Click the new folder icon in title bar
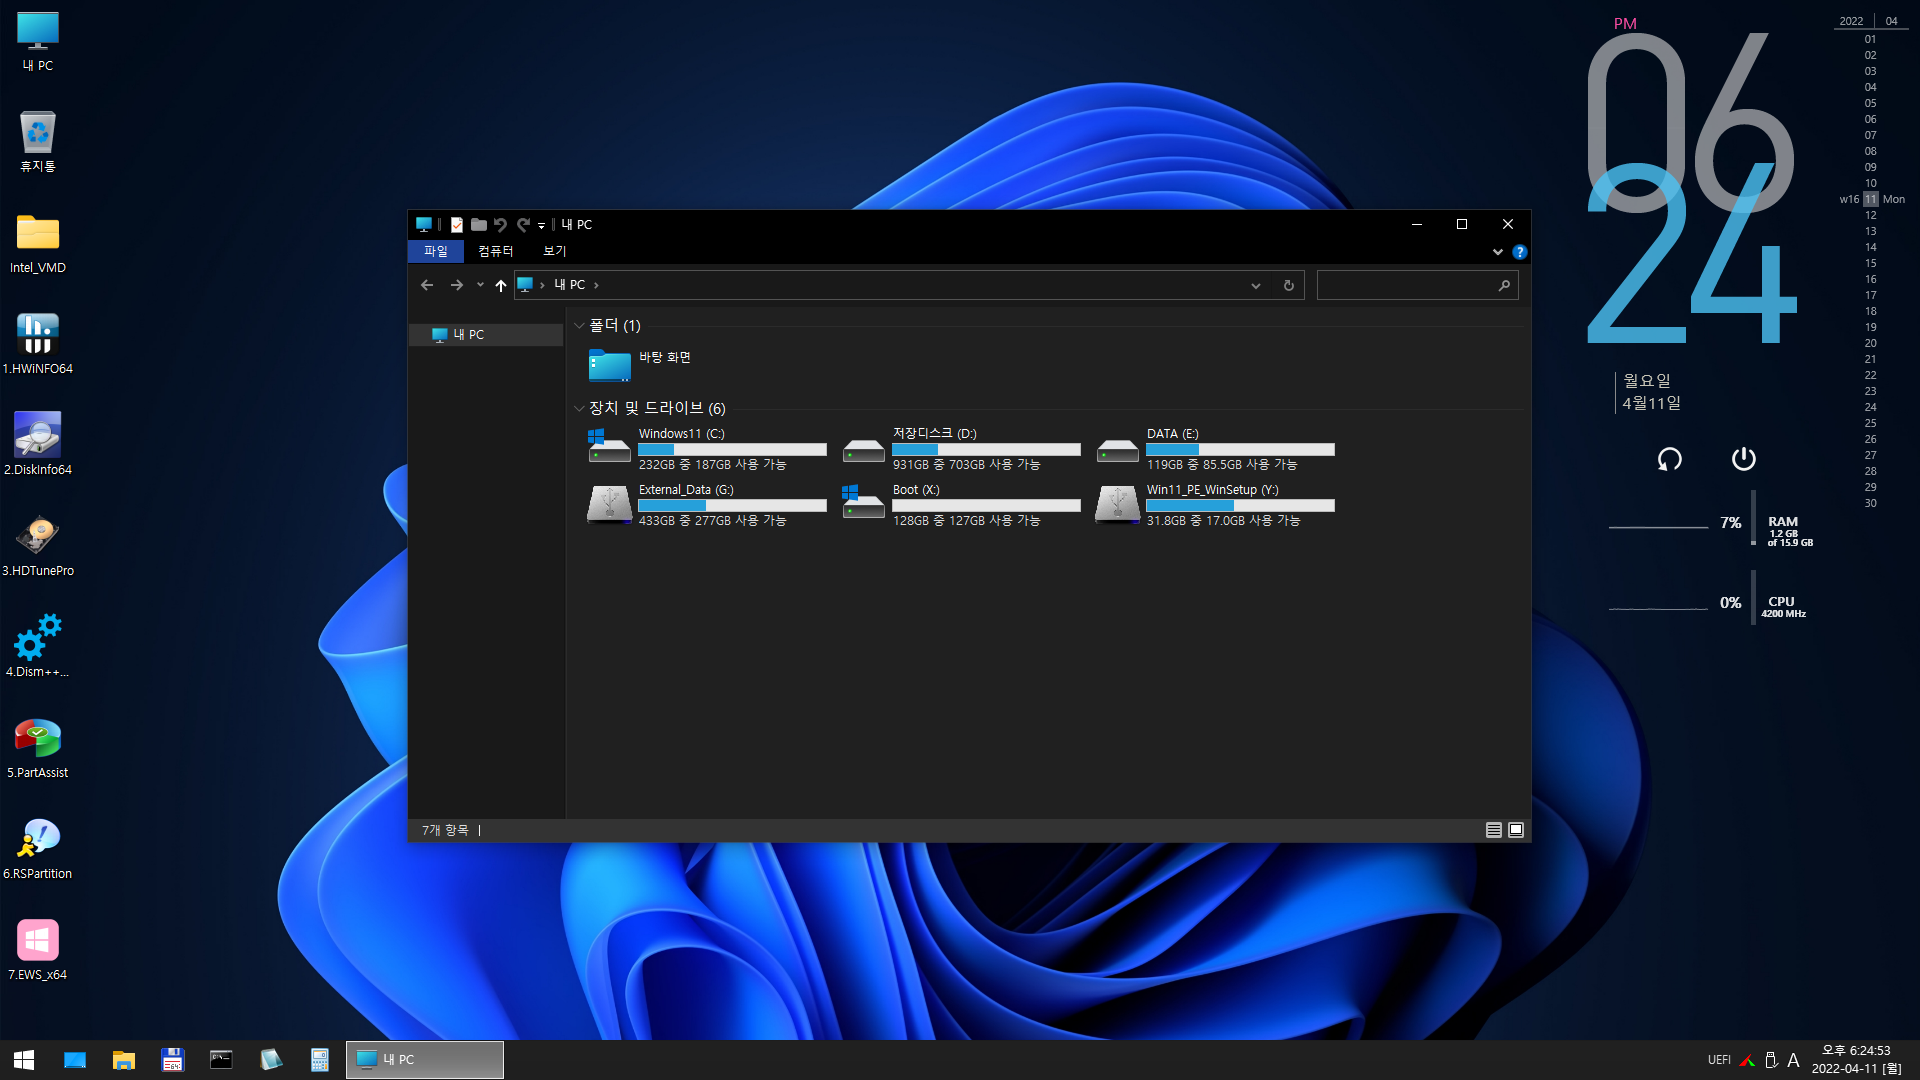The width and height of the screenshot is (1920, 1080). pos(479,225)
